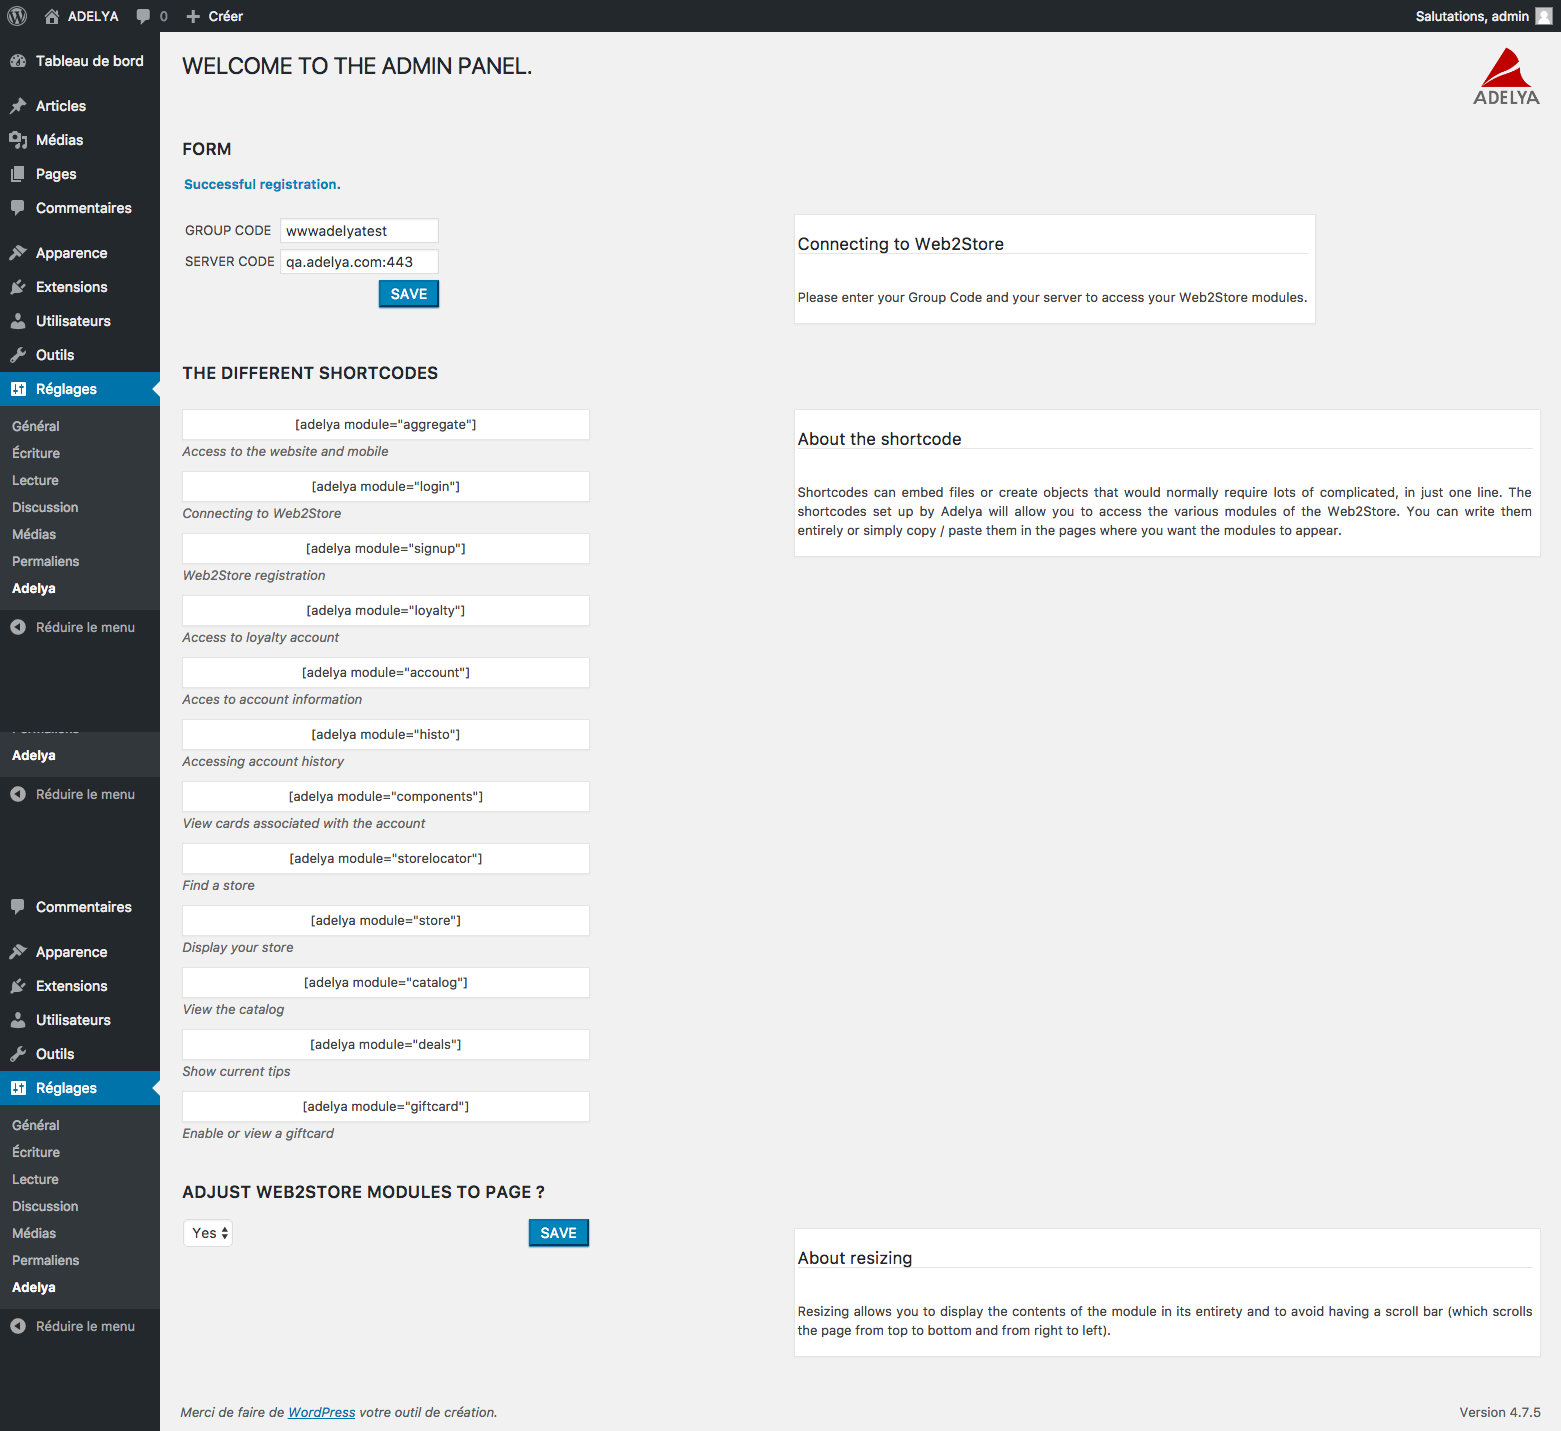Click 'Accessing account history' description
The width and height of the screenshot is (1561, 1431).
coord(263,761)
